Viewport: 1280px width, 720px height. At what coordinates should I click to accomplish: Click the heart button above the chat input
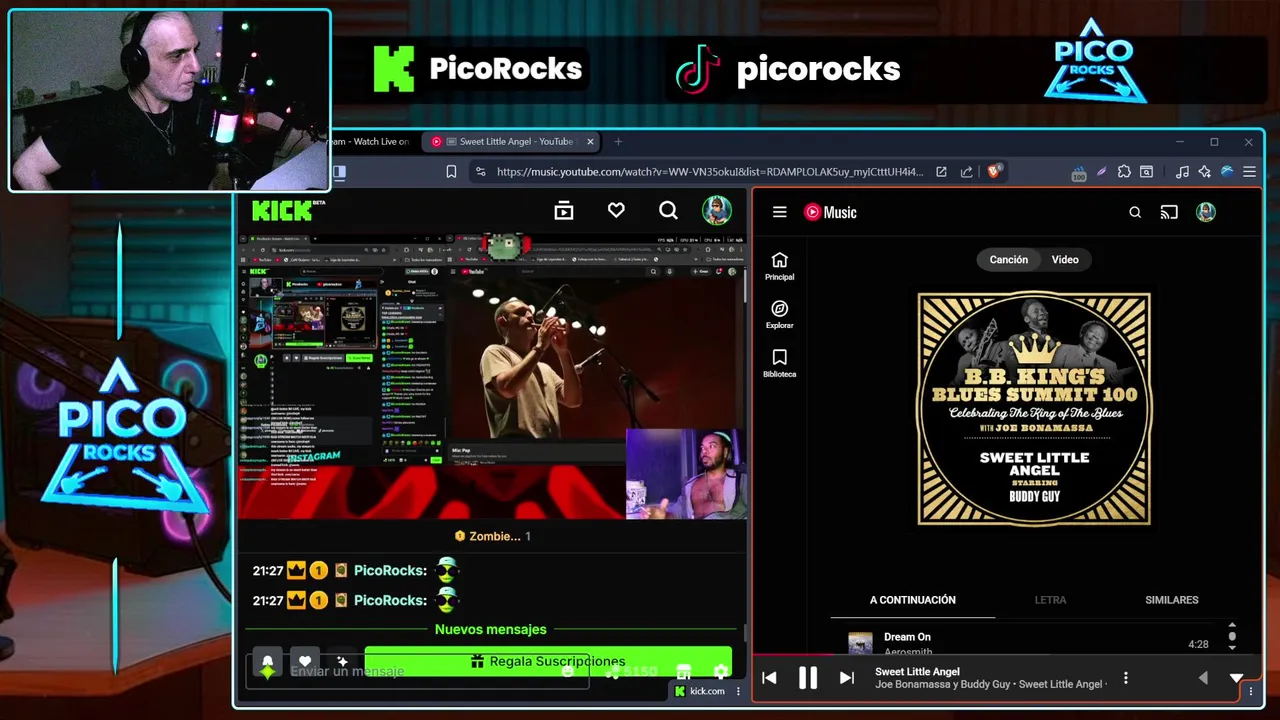(305, 662)
